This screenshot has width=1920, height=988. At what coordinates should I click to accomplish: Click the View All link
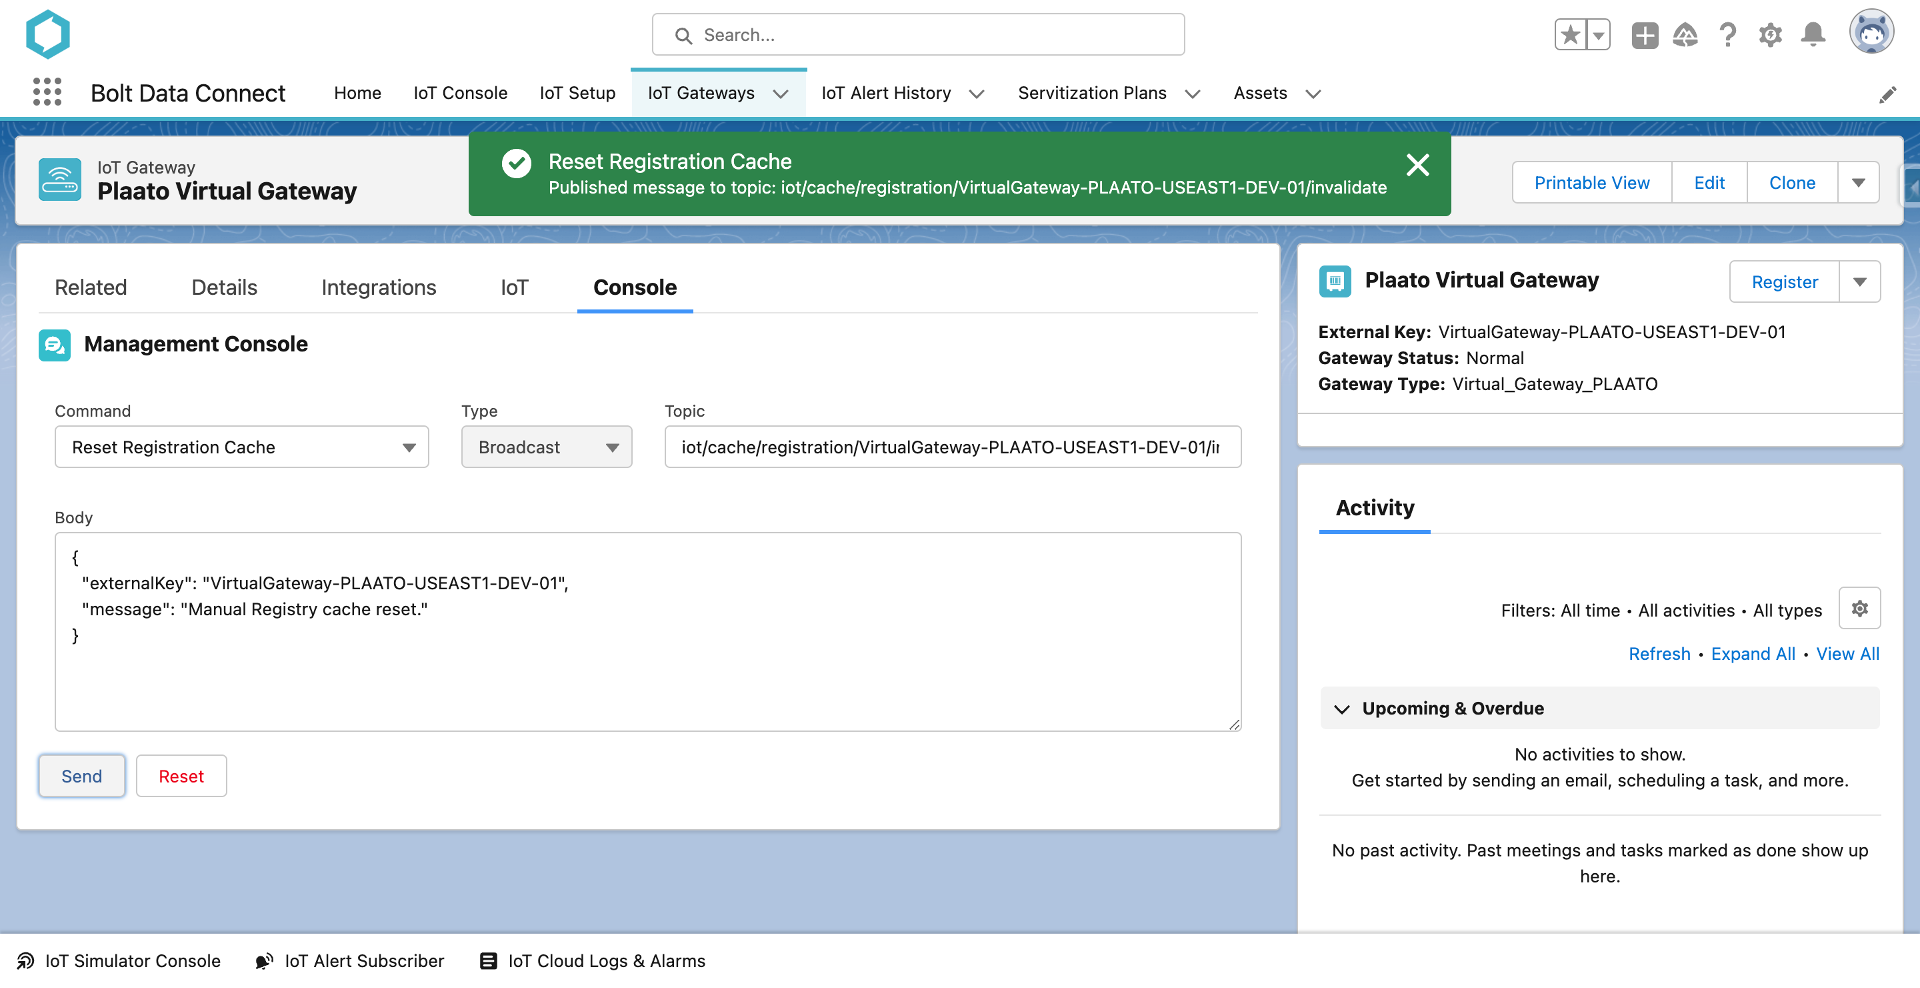pos(1848,654)
